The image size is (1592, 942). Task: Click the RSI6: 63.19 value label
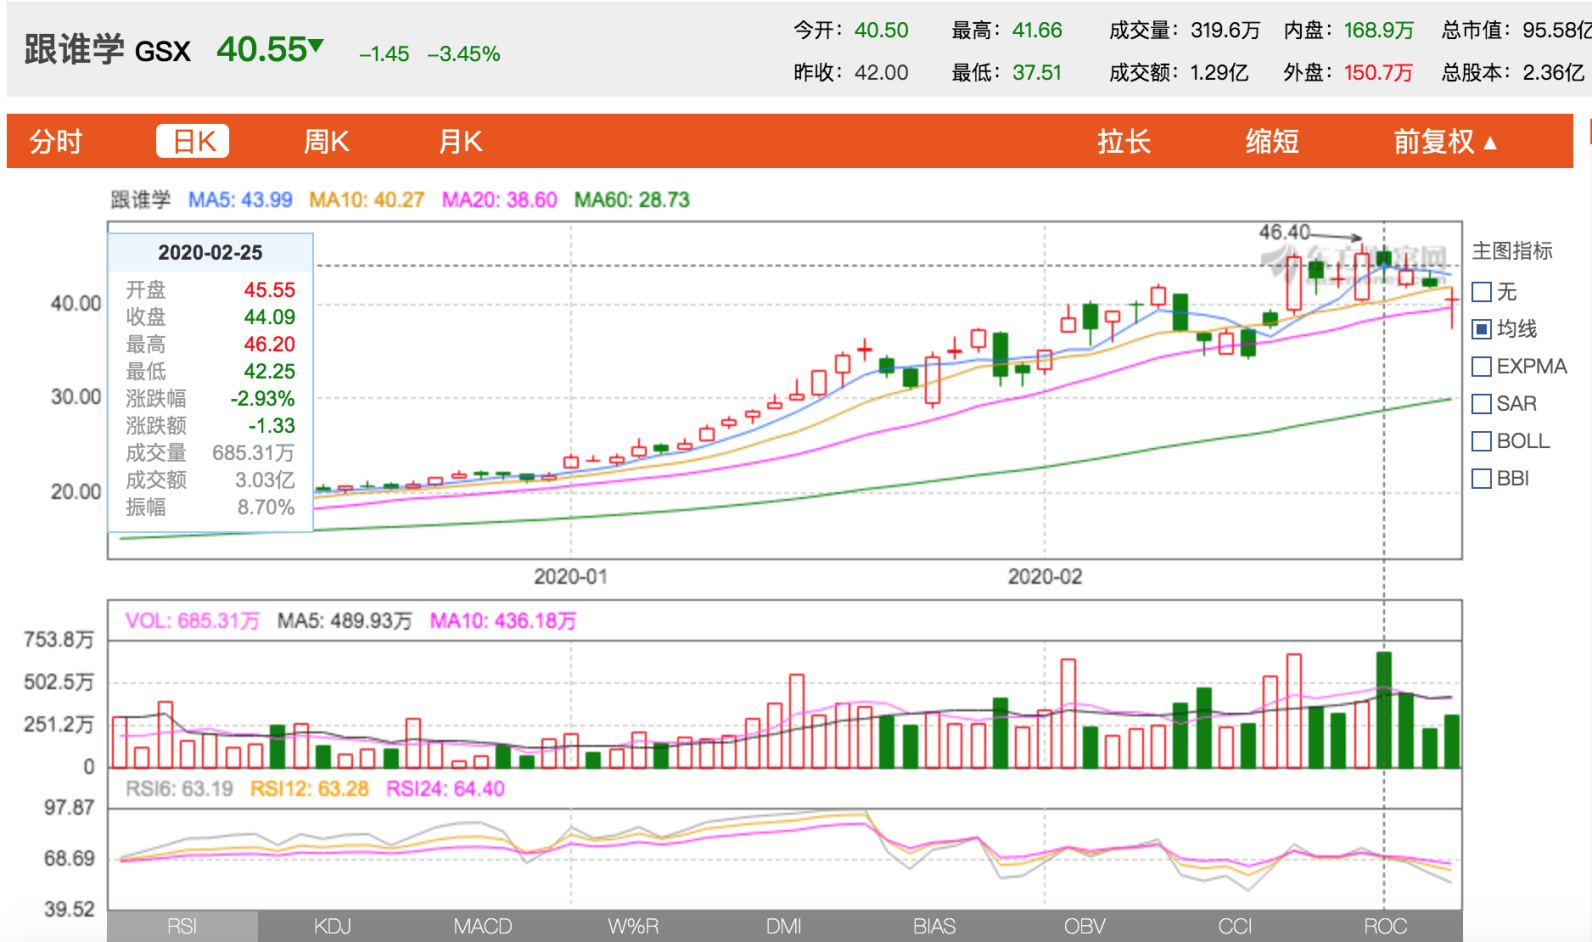pyautogui.click(x=179, y=789)
